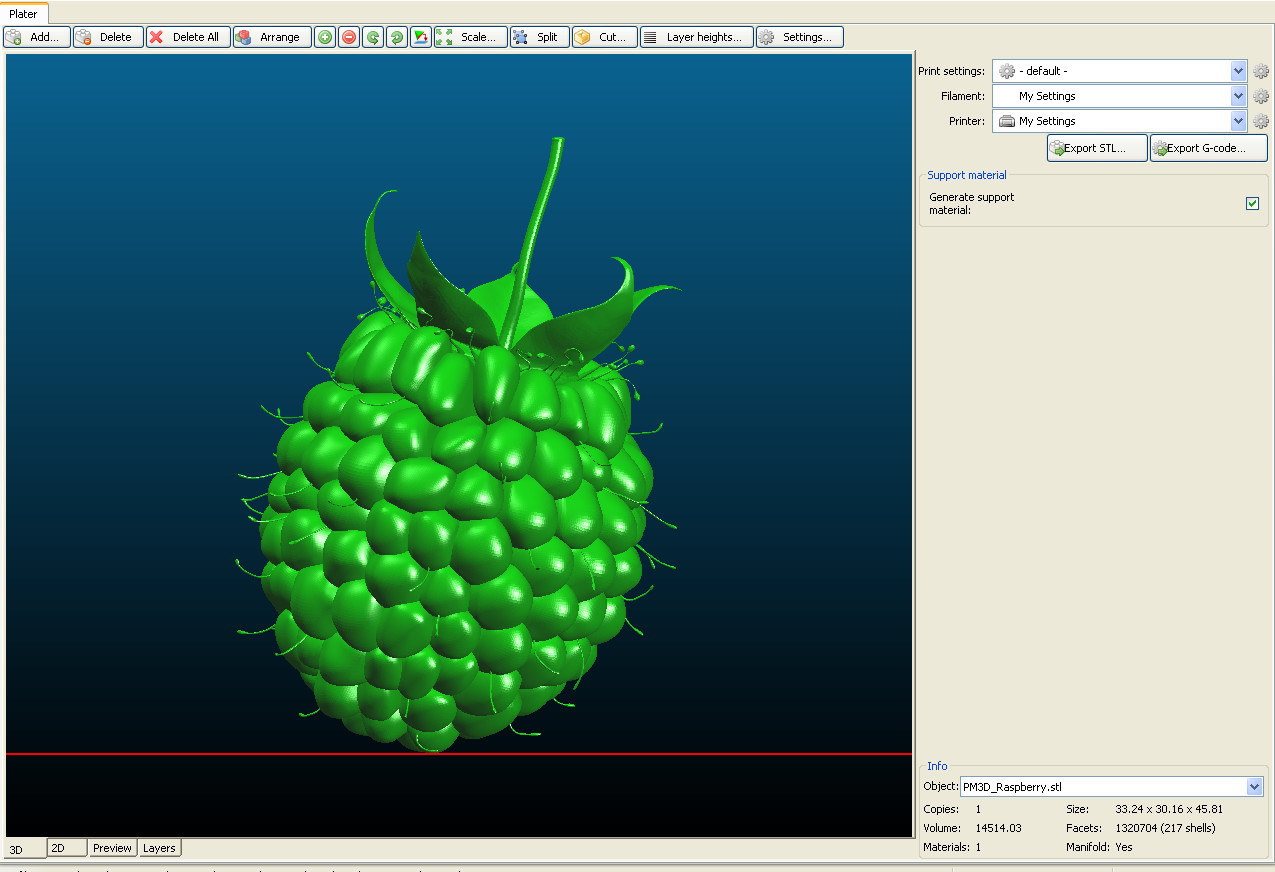Rotate object 45° counter-clockwise icon
The image size is (1275, 872).
[373, 37]
